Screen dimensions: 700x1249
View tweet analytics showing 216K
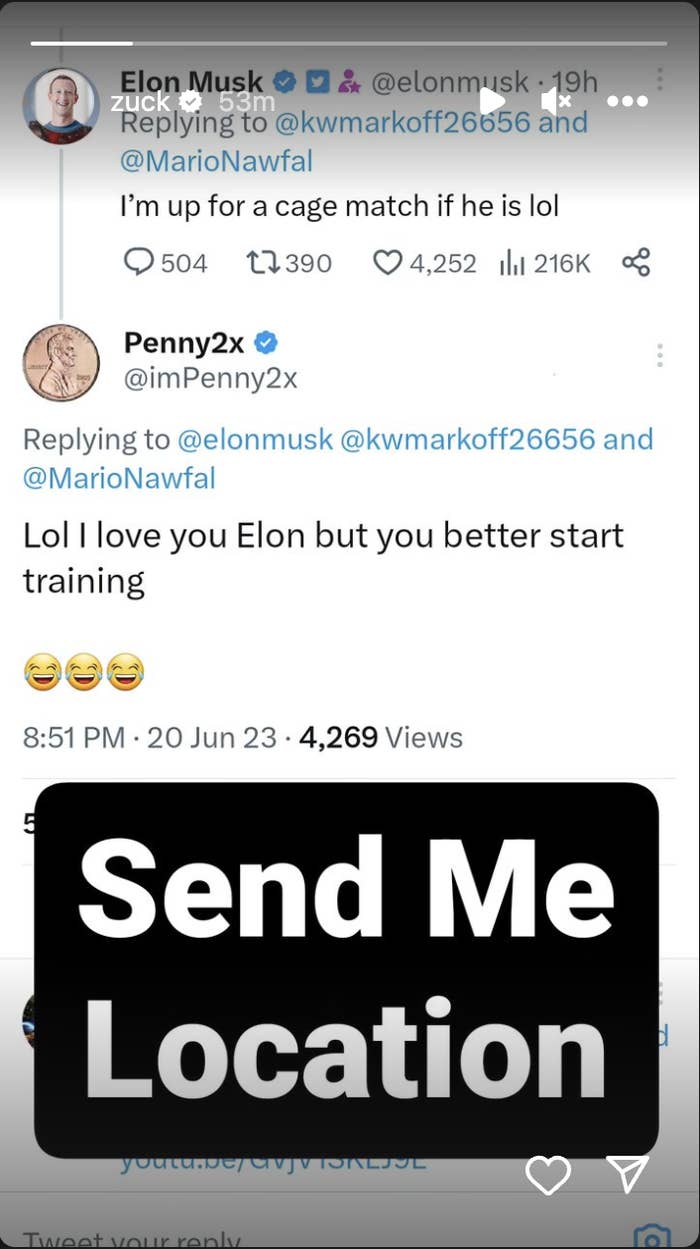click(545, 263)
